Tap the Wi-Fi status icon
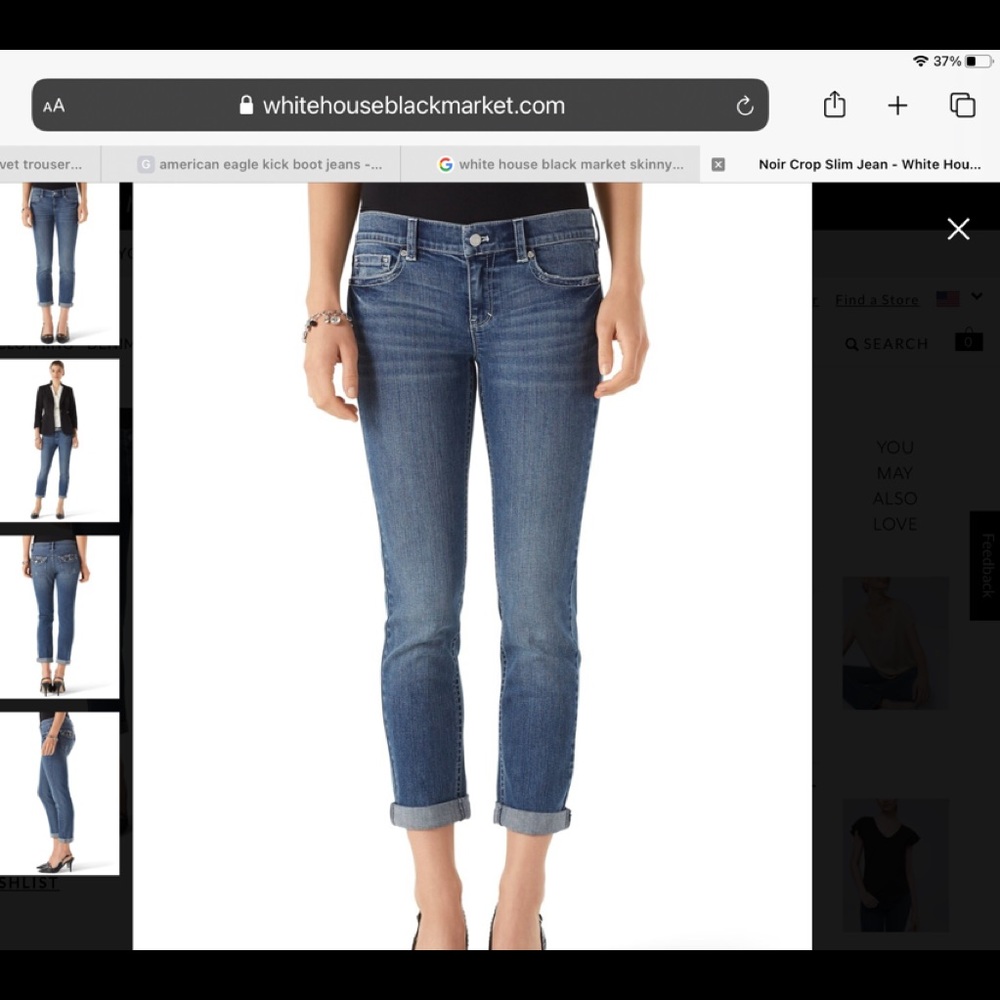1000x1000 pixels. (920, 61)
